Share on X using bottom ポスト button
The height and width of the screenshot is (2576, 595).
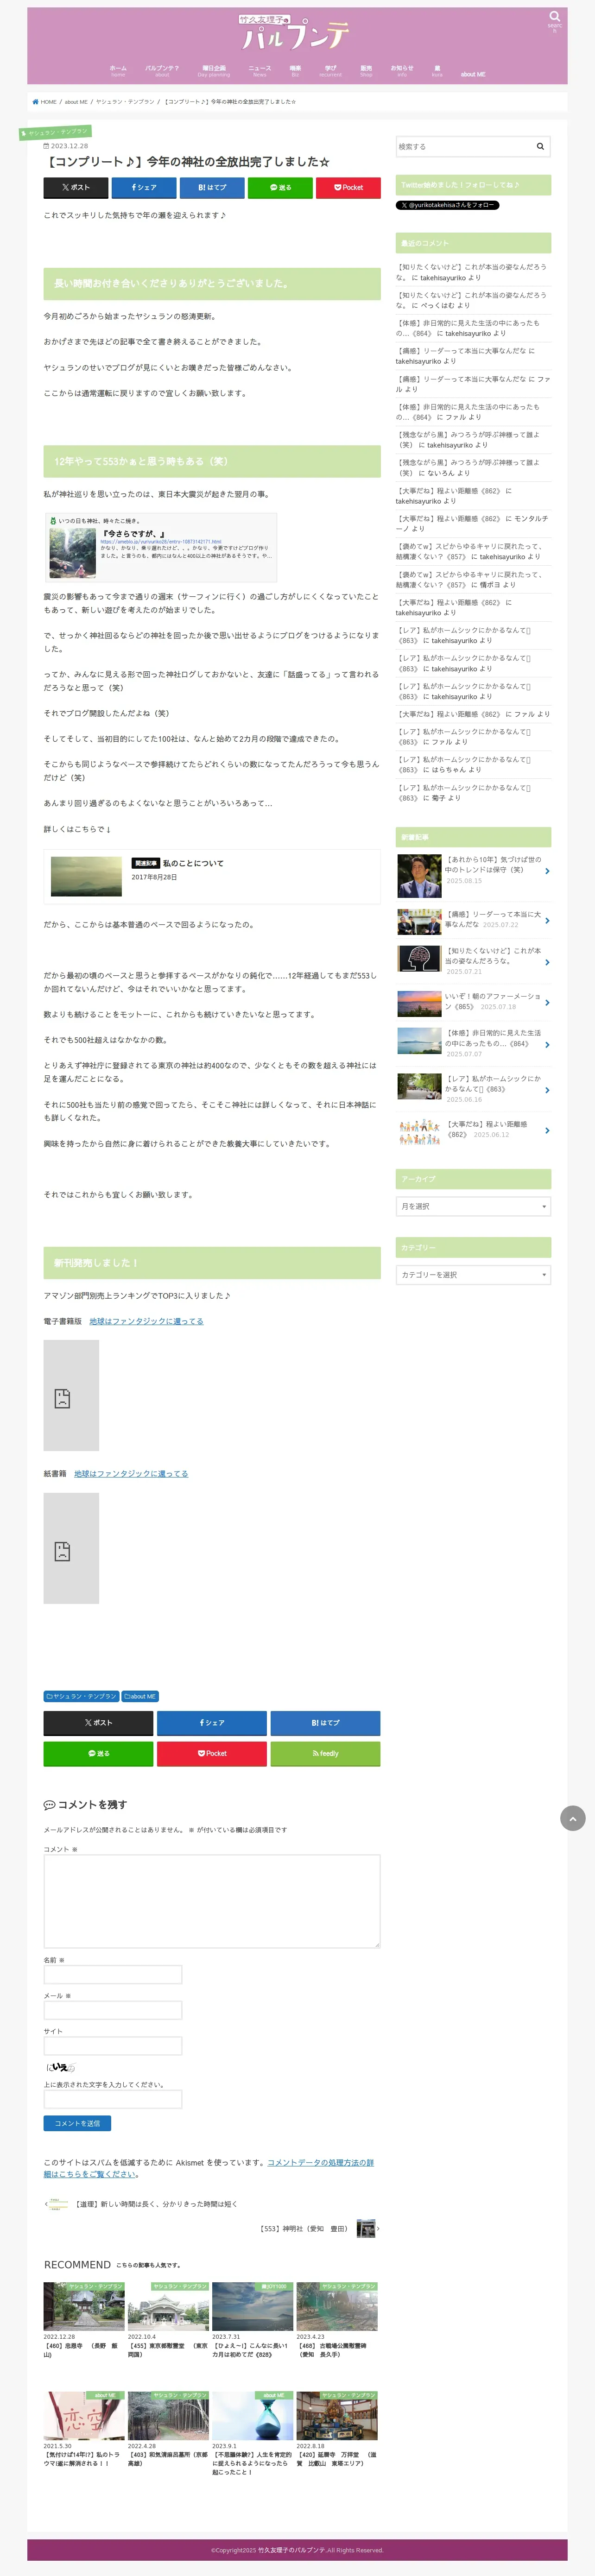(x=98, y=1722)
